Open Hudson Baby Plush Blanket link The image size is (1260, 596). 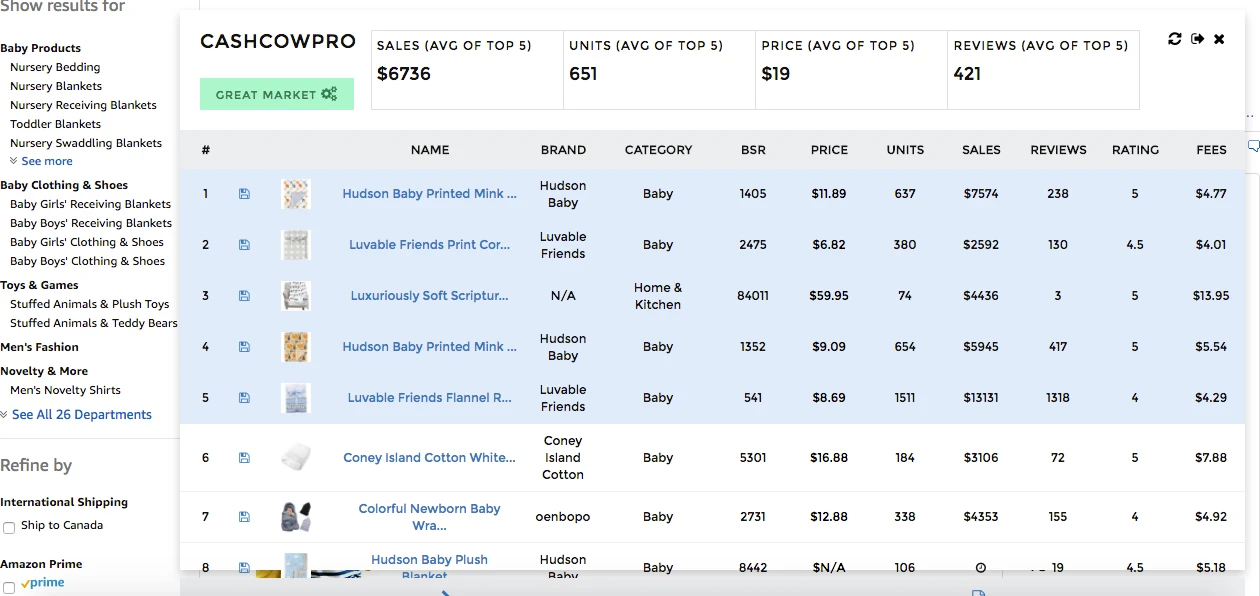coord(430,567)
